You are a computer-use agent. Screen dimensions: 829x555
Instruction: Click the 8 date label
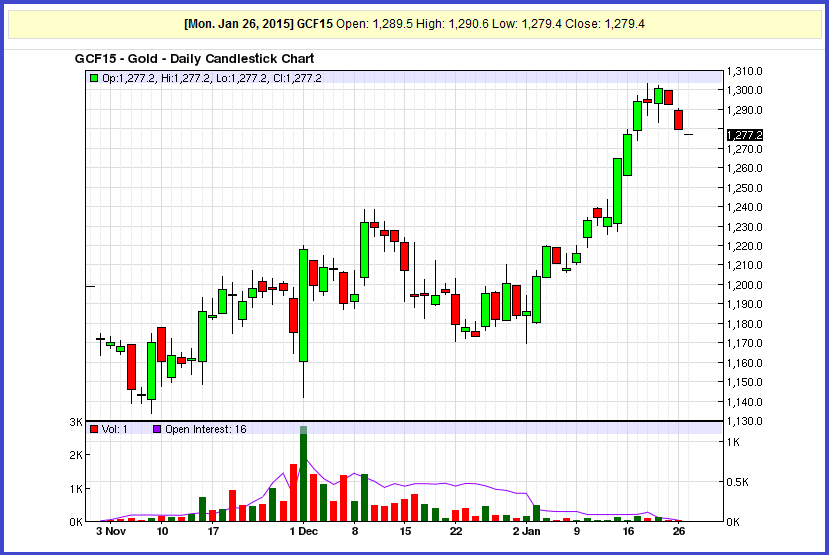click(354, 531)
